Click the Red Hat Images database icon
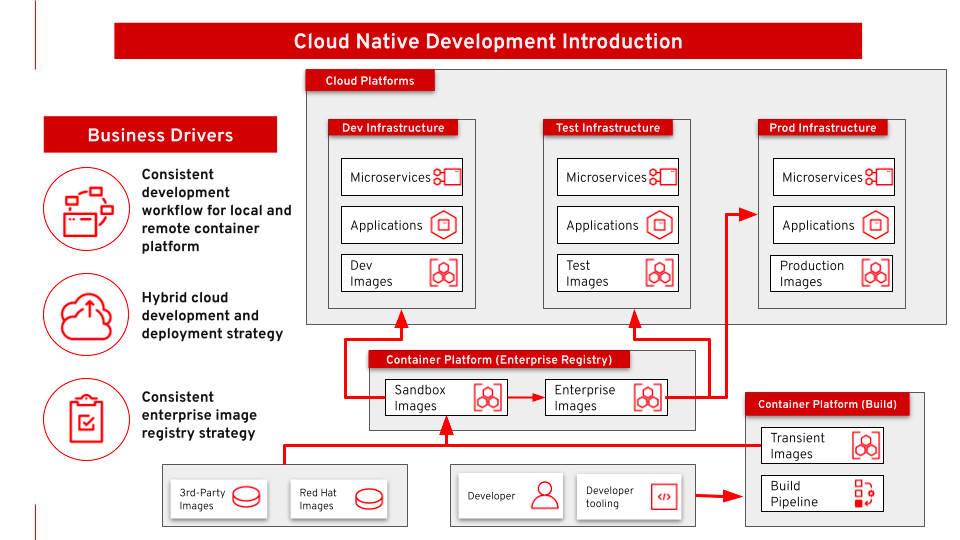The width and height of the screenshot is (960, 540). point(369,498)
